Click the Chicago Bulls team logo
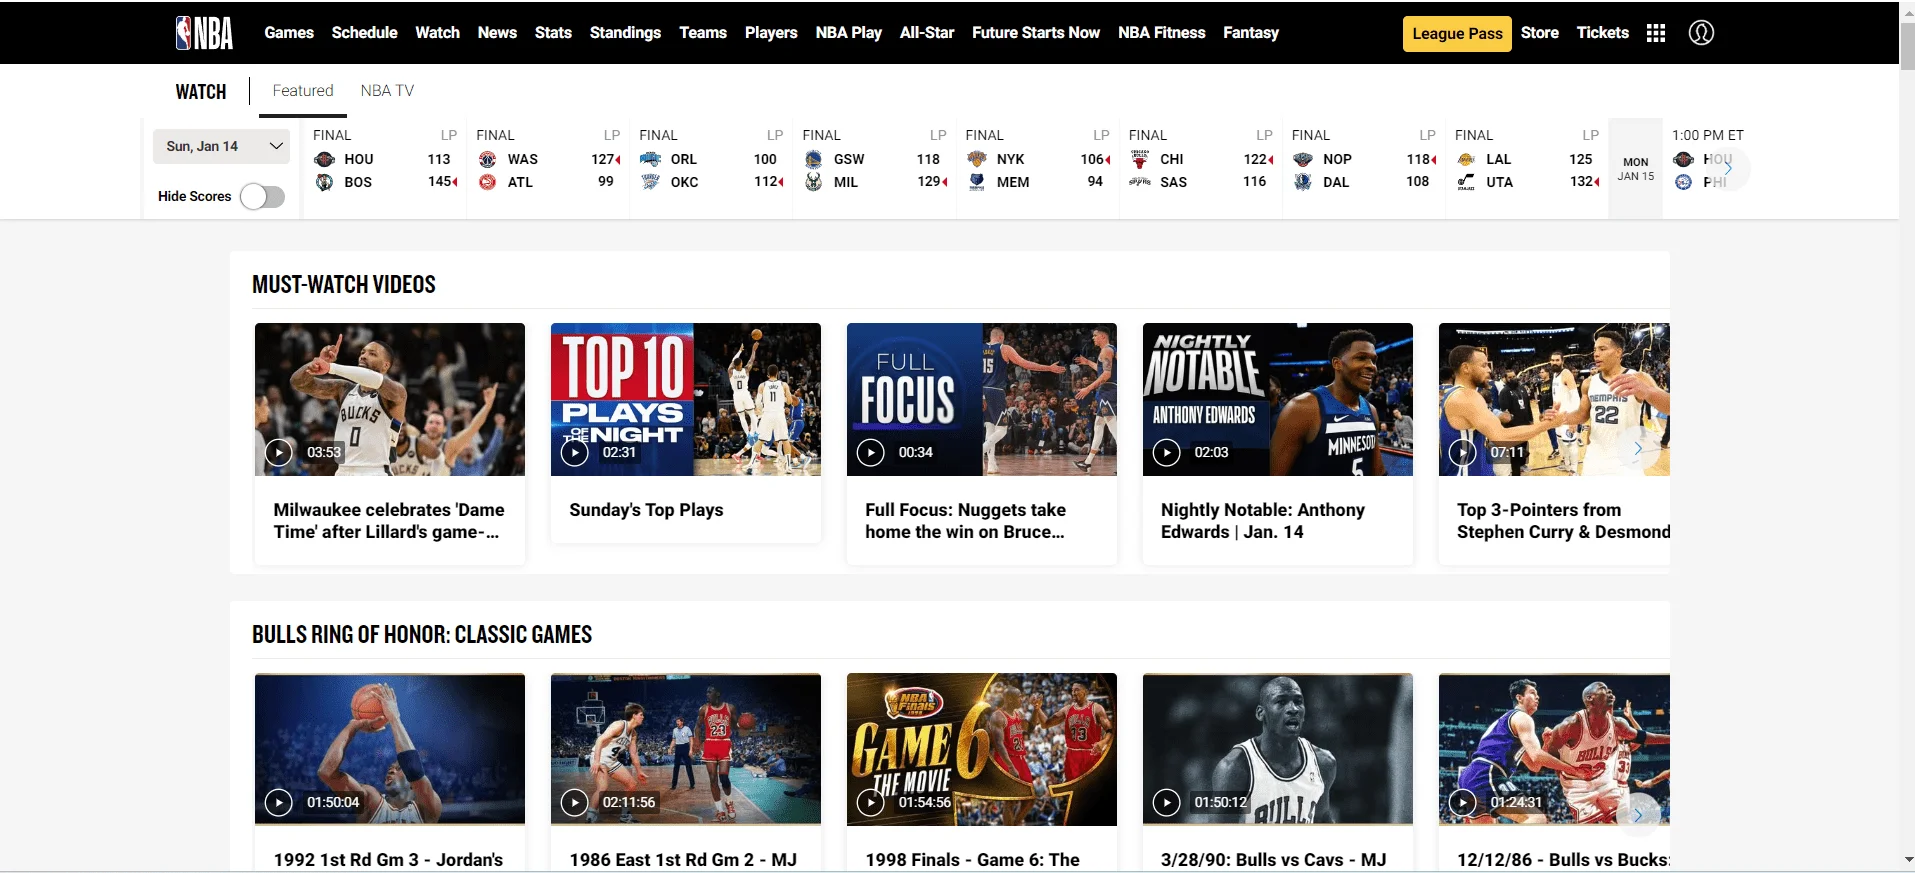Viewport: 1915px width, 873px height. [1139, 159]
